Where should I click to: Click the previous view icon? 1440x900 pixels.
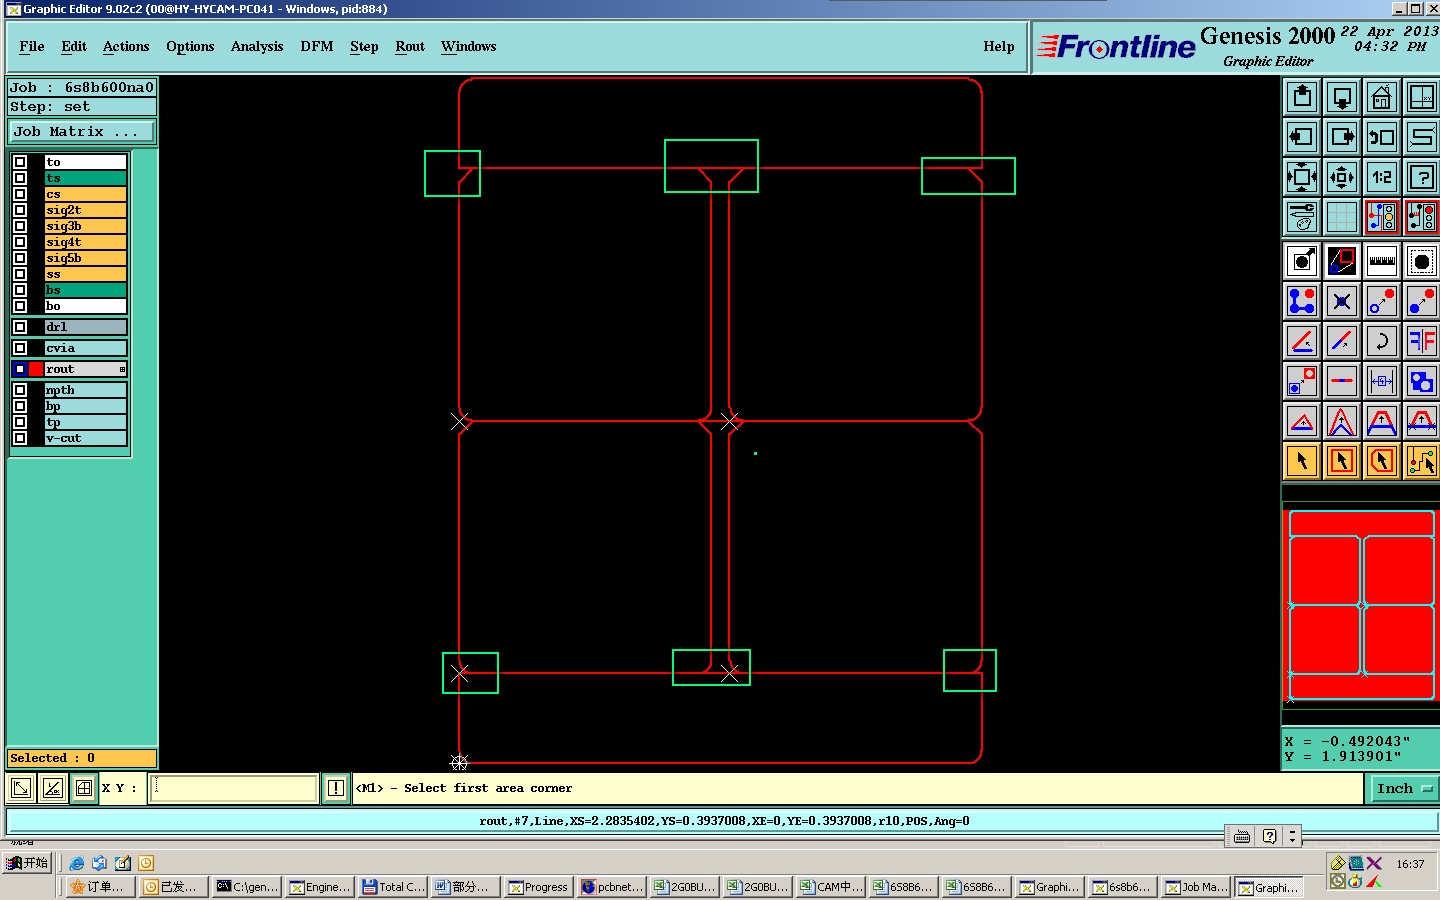[x=1382, y=137]
